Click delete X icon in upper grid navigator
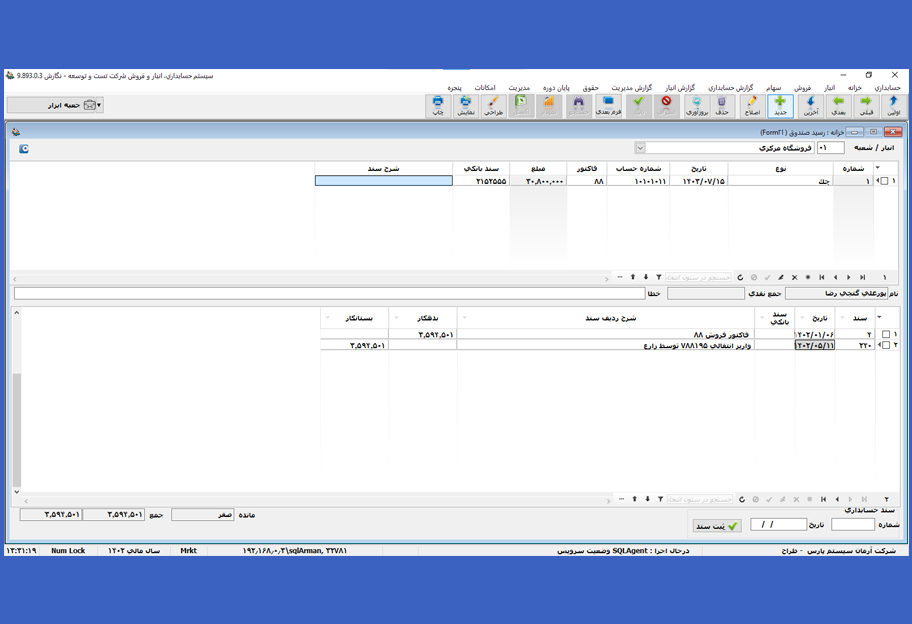The height and width of the screenshot is (624, 912). click(795, 277)
